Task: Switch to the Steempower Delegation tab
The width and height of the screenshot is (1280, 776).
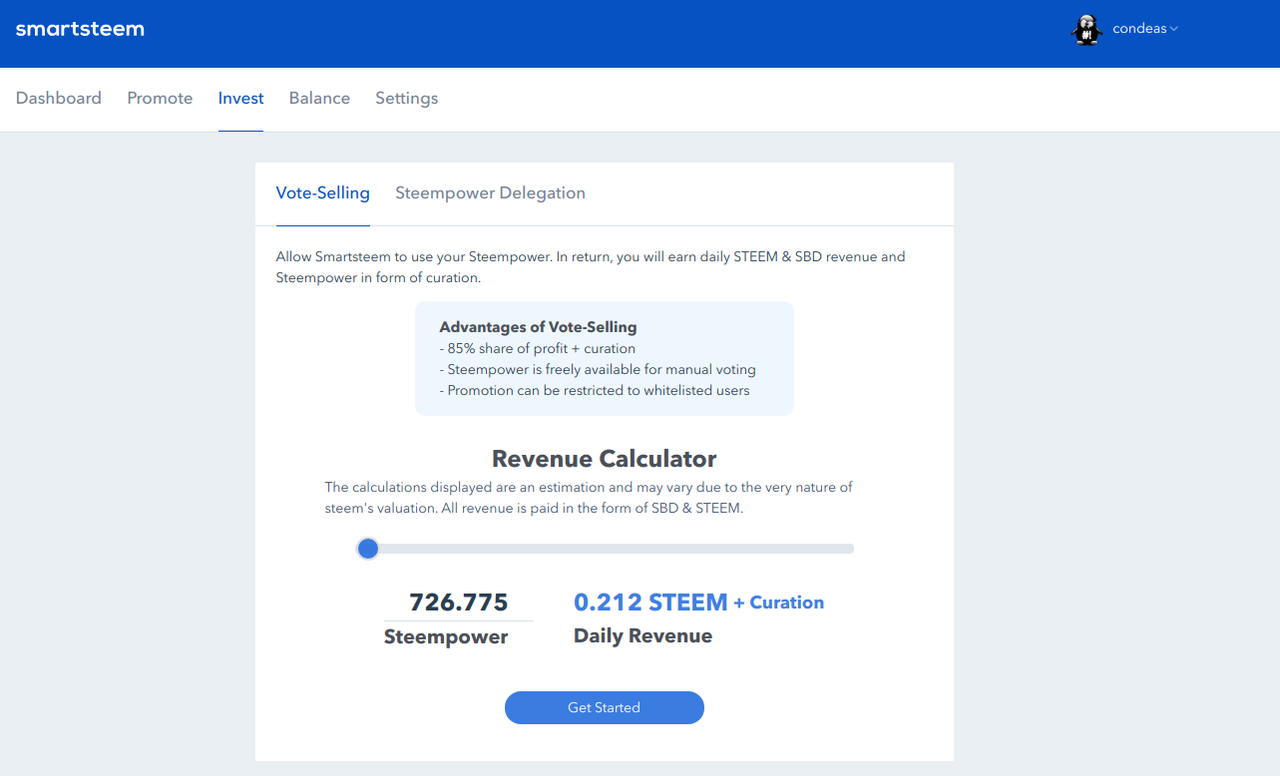Action: click(490, 193)
